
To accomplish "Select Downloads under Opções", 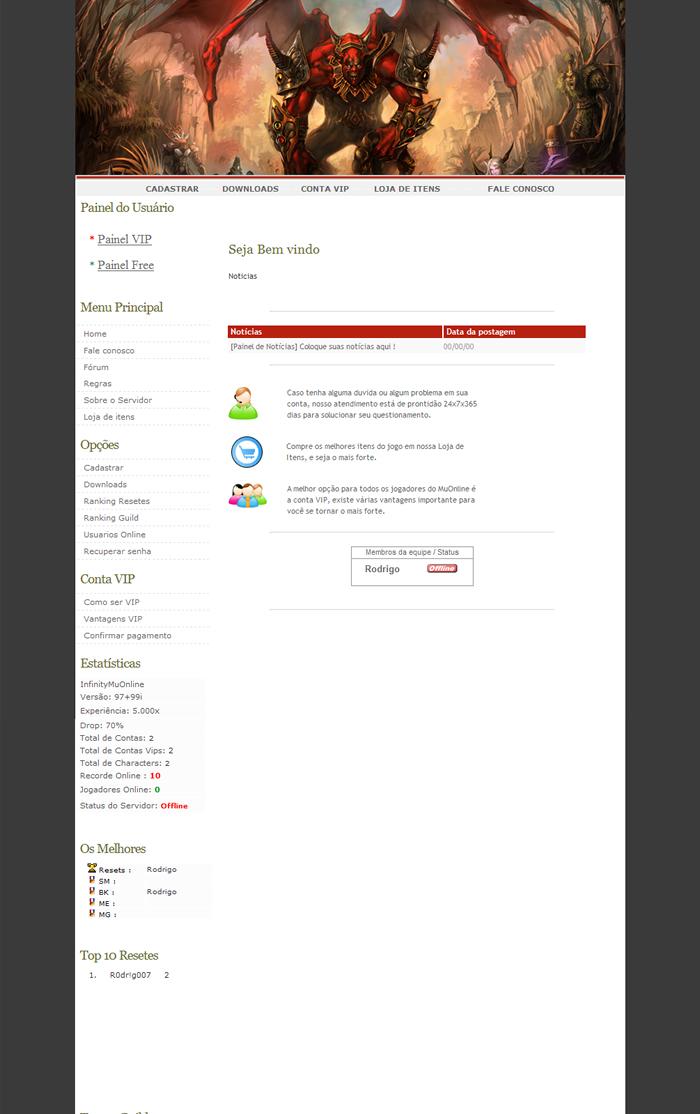I will [x=105, y=485].
